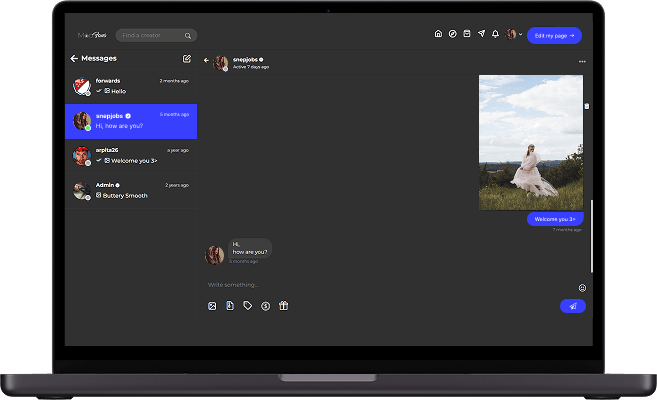
Task: Open the compass explore icon
Action: 453,34
